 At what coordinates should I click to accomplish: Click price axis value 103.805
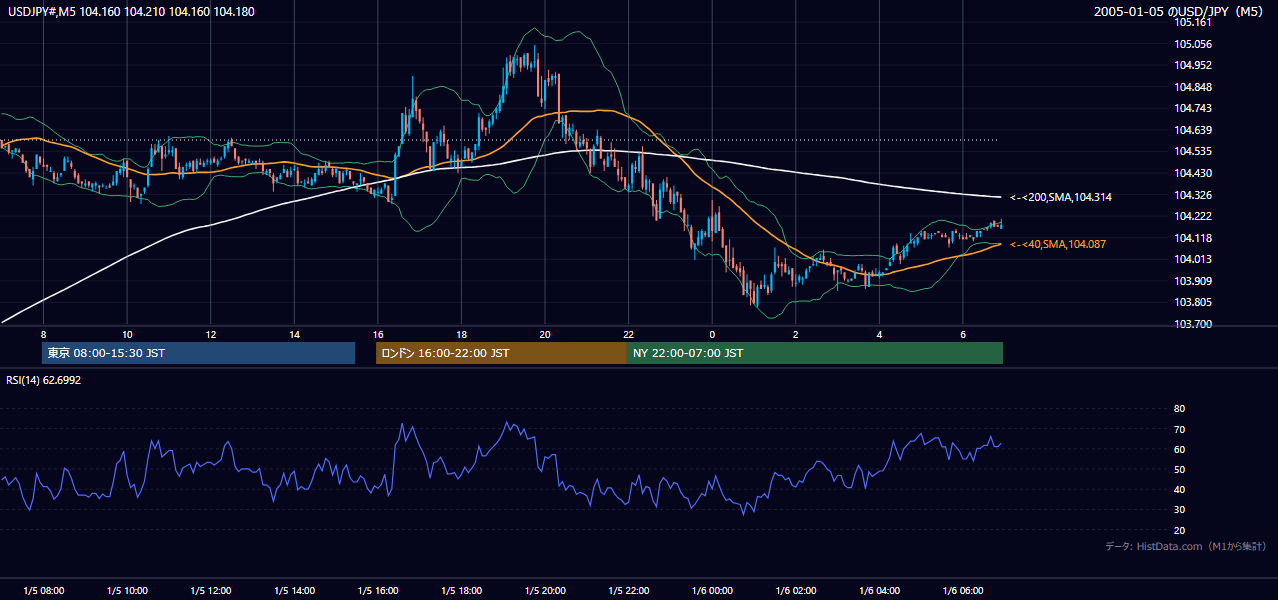pyautogui.click(x=1193, y=302)
